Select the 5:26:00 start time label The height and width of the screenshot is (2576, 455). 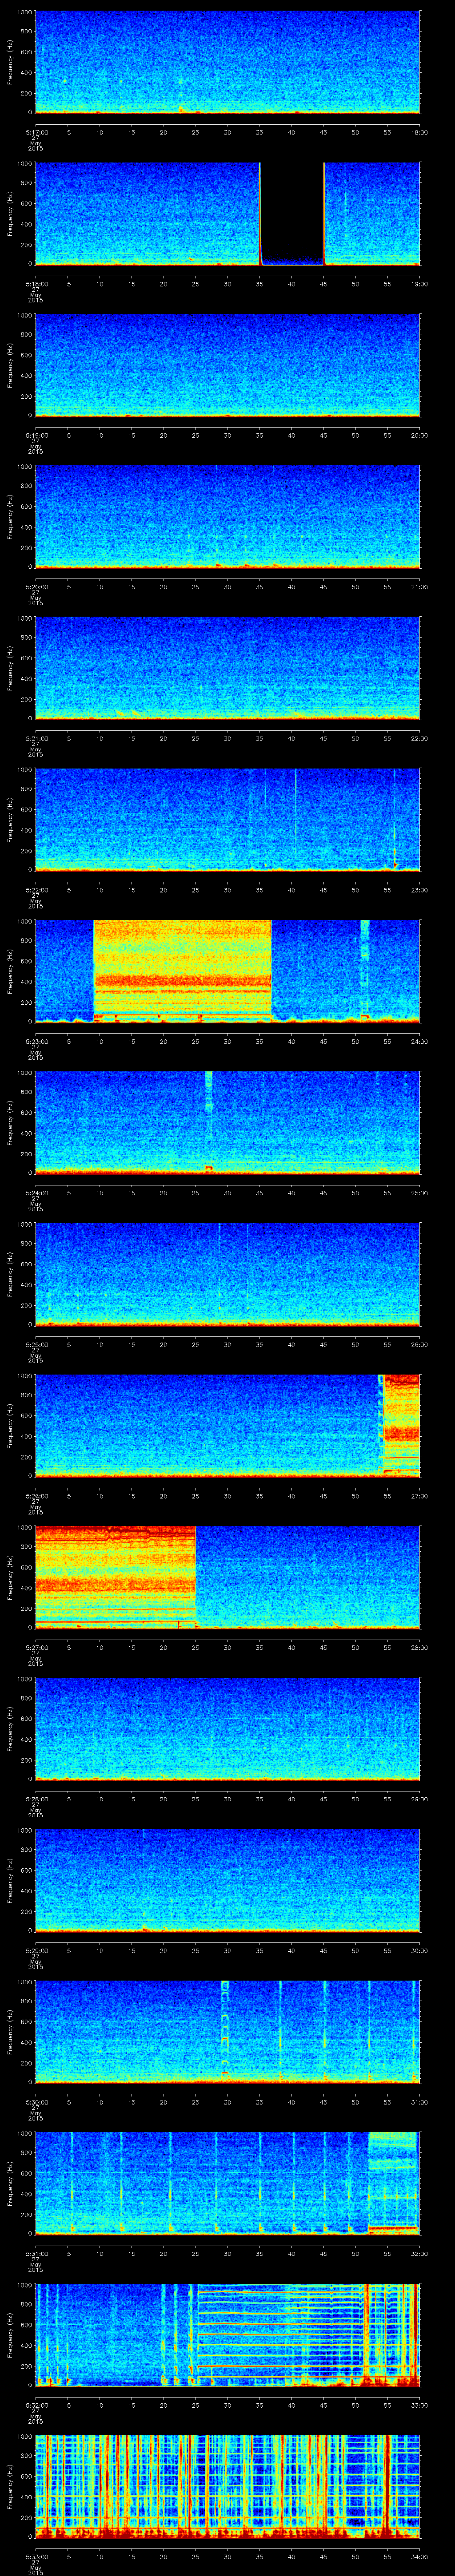click(x=37, y=1496)
